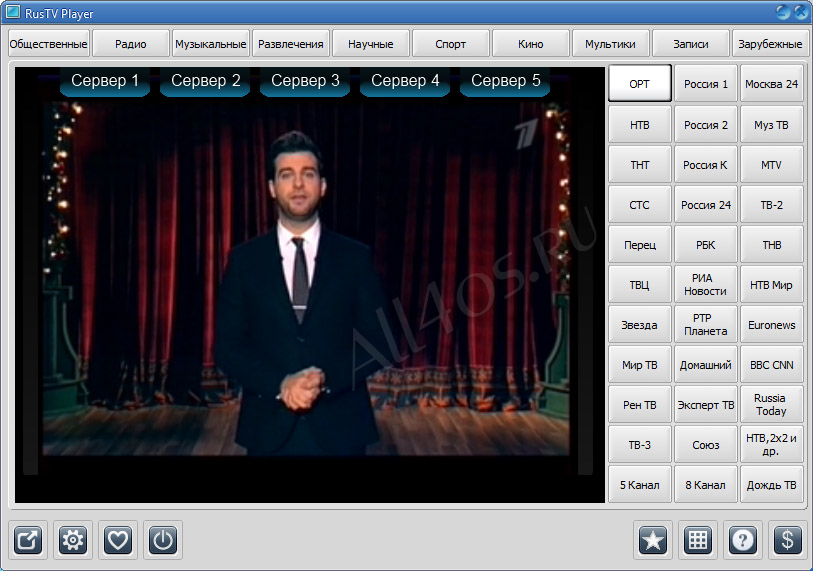Open the Развлечения category
813x571 pixels.
[290, 44]
